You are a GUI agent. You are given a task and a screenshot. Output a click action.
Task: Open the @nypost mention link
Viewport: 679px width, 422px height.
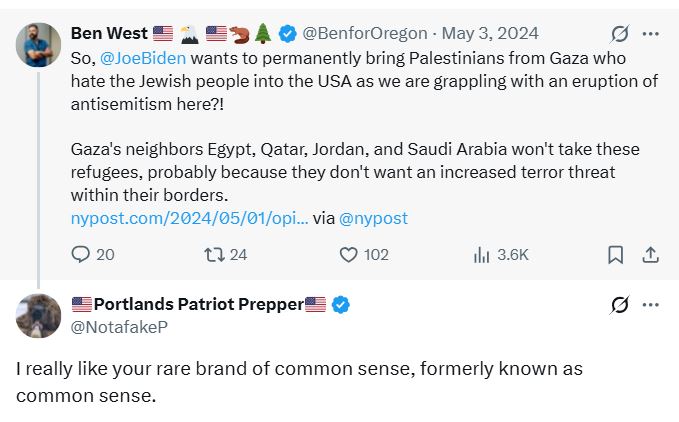374,218
